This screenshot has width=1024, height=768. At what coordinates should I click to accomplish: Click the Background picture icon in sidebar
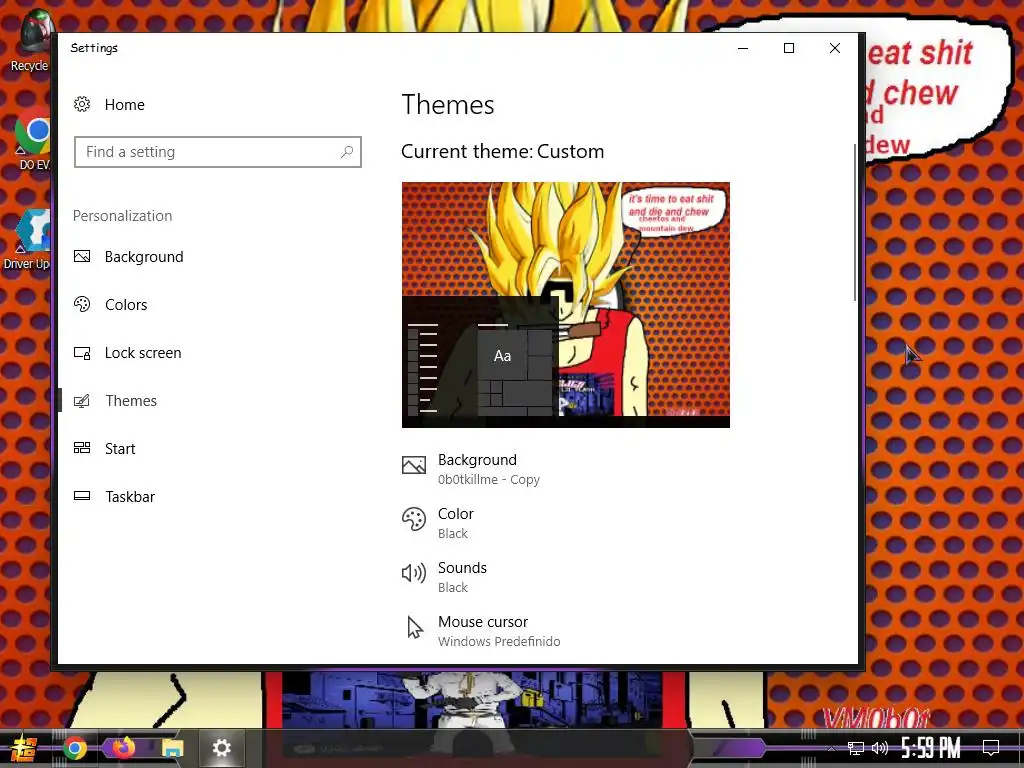[x=82, y=257]
